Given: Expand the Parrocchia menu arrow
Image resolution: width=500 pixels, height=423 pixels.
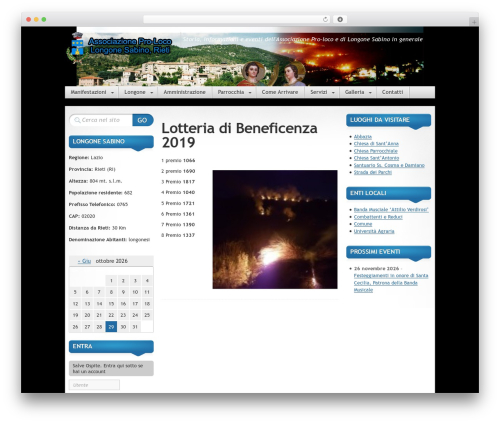Looking at the screenshot, I should point(250,93).
